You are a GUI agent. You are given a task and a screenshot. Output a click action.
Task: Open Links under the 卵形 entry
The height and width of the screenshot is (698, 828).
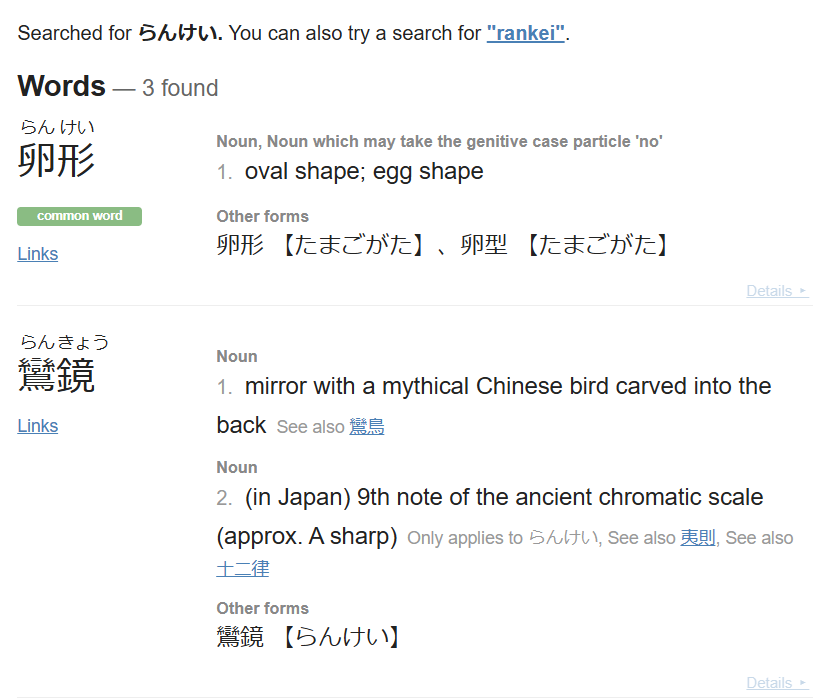pyautogui.click(x=38, y=254)
